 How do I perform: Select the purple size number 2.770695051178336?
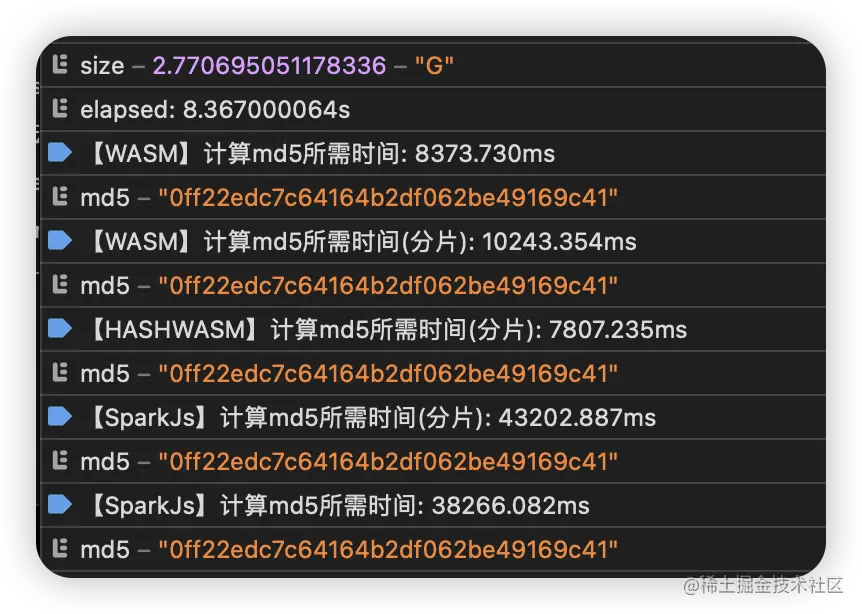(x=269, y=65)
